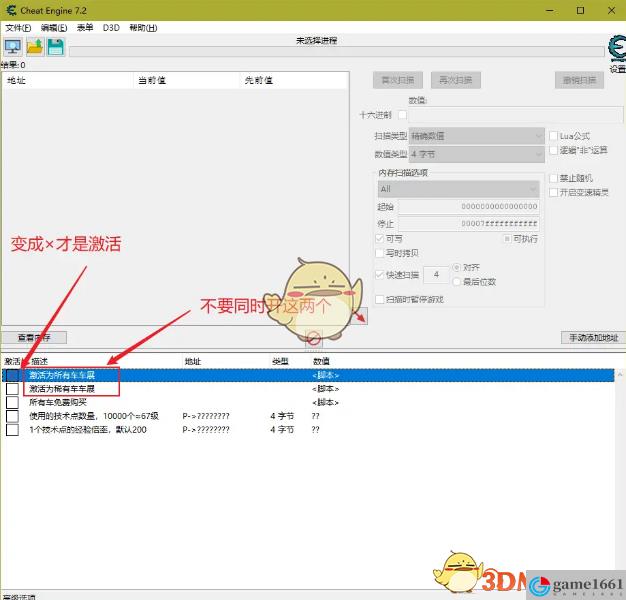Click the save floppy disk icon
Image resolution: width=626 pixels, height=600 pixels.
coord(56,46)
